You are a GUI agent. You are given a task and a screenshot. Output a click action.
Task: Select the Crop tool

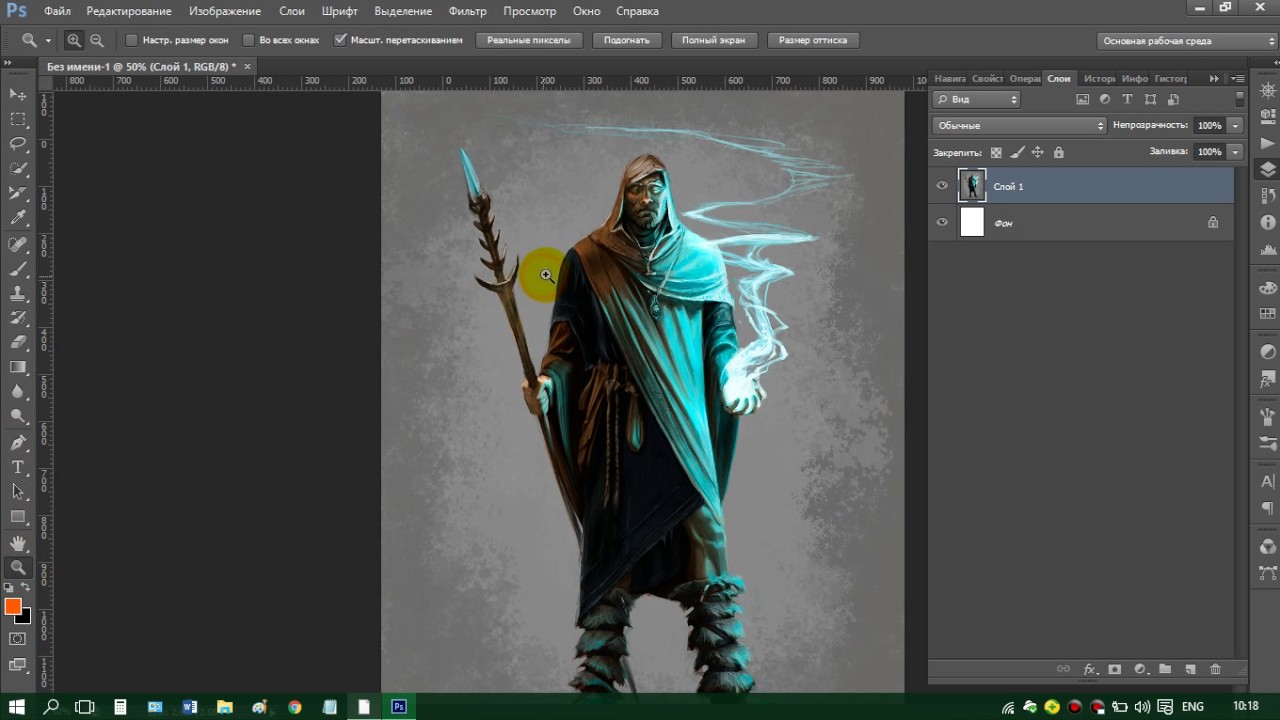(x=18, y=193)
